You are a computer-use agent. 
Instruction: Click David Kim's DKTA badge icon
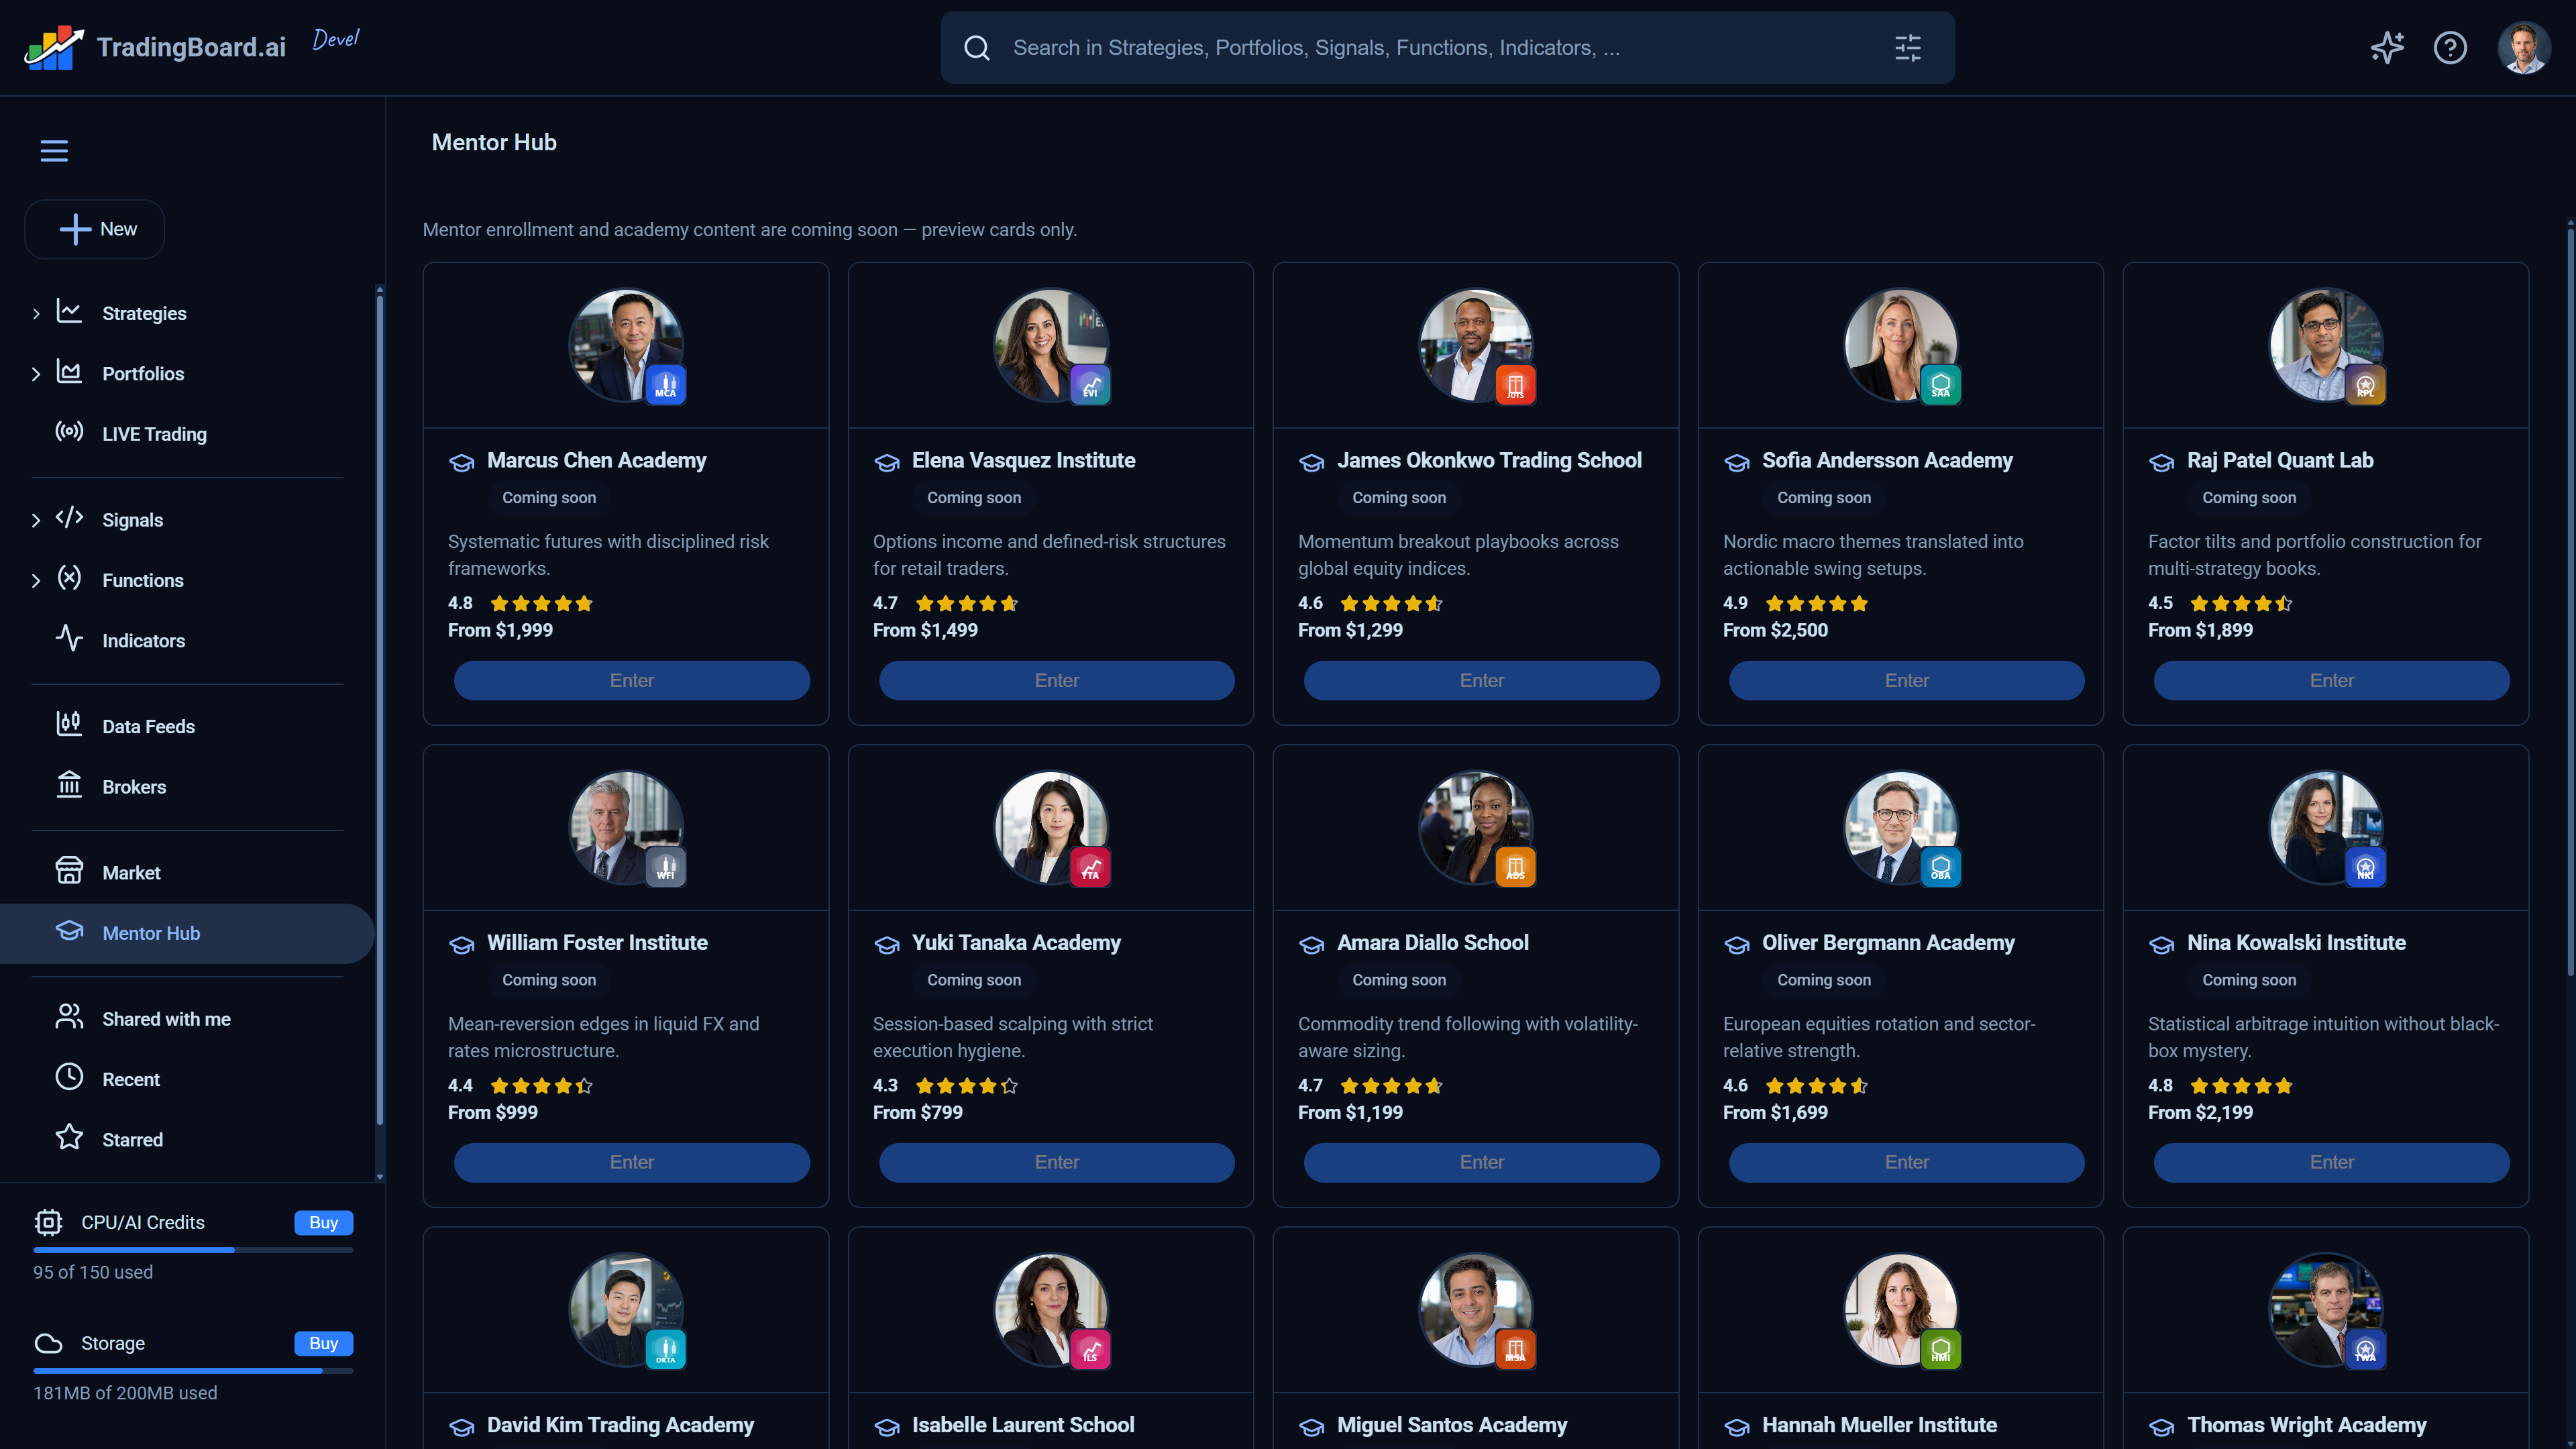tap(665, 1350)
